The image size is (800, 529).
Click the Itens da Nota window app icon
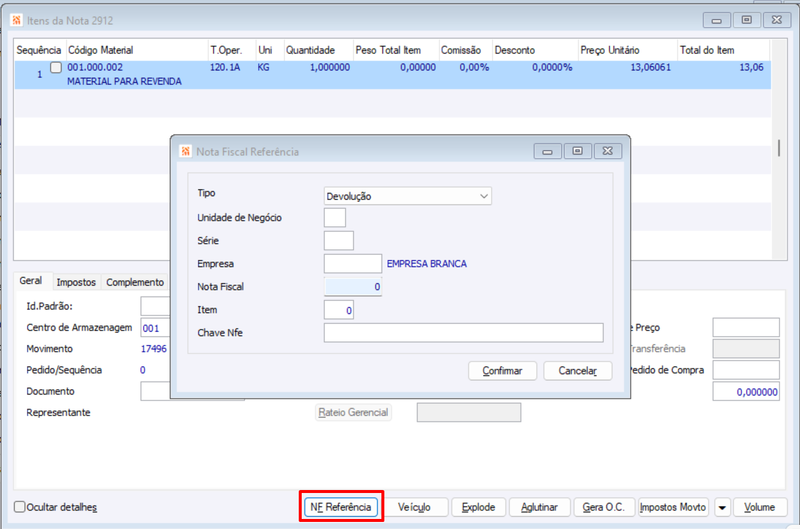click(16, 20)
